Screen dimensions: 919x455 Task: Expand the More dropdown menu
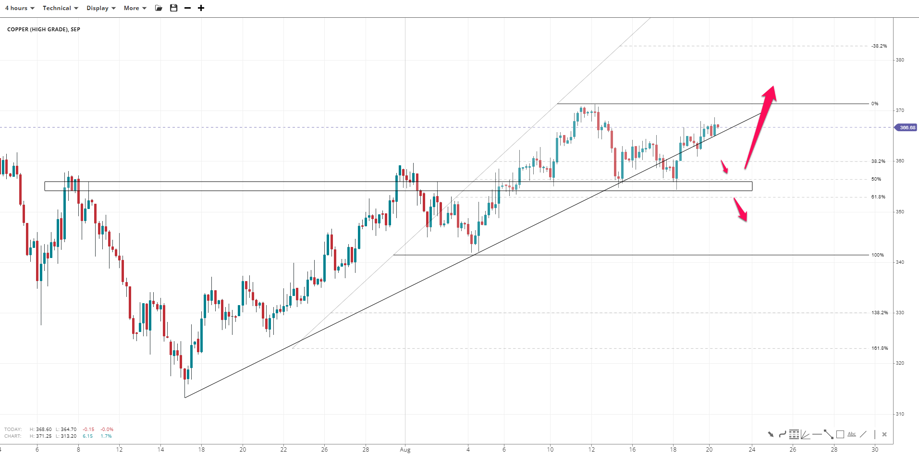point(134,8)
